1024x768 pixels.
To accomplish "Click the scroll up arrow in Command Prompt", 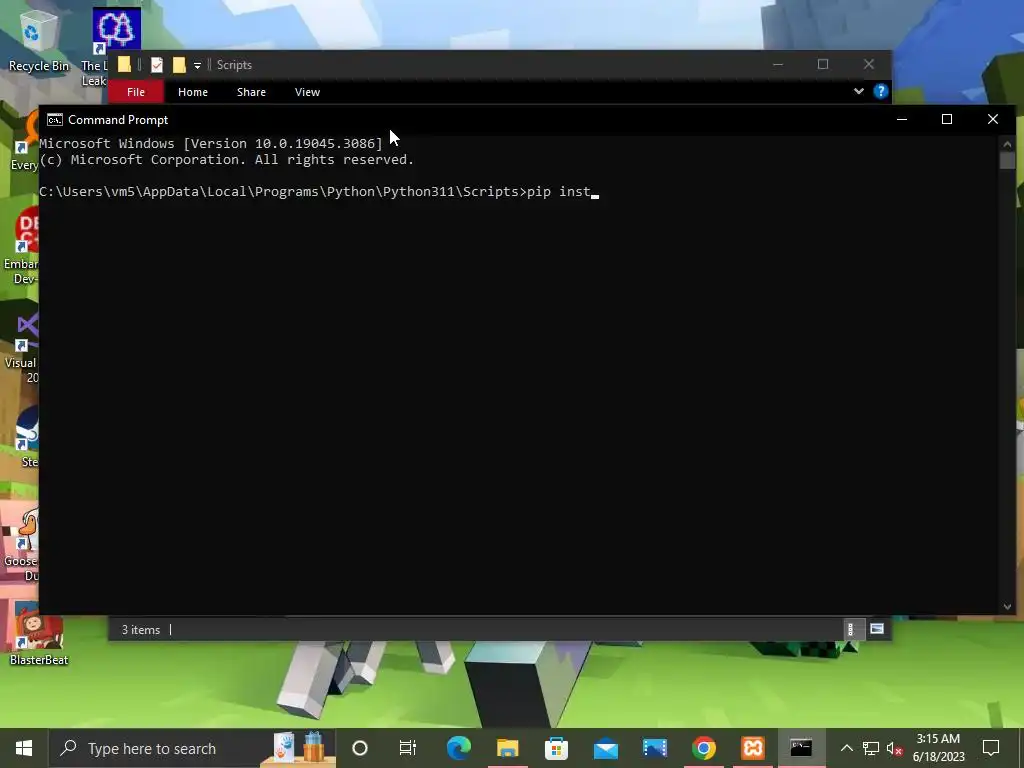I will point(1007,144).
